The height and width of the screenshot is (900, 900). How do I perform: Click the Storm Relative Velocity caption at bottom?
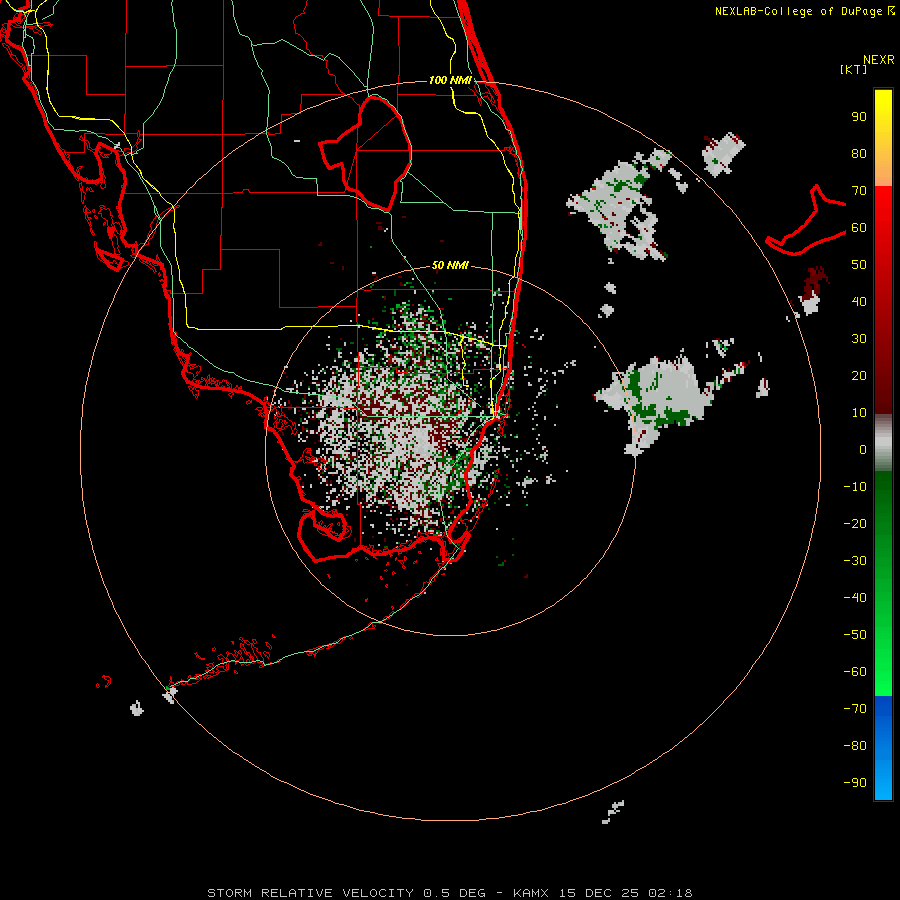click(449, 893)
